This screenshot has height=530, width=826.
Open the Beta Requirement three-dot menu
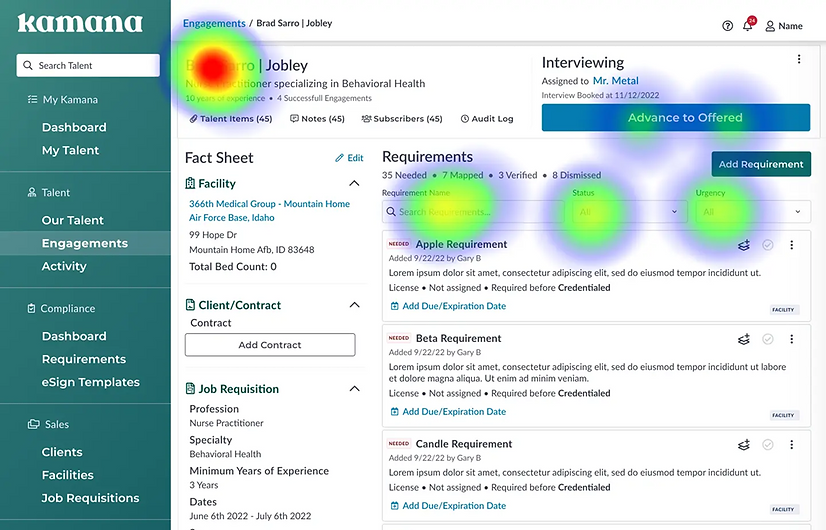point(792,339)
